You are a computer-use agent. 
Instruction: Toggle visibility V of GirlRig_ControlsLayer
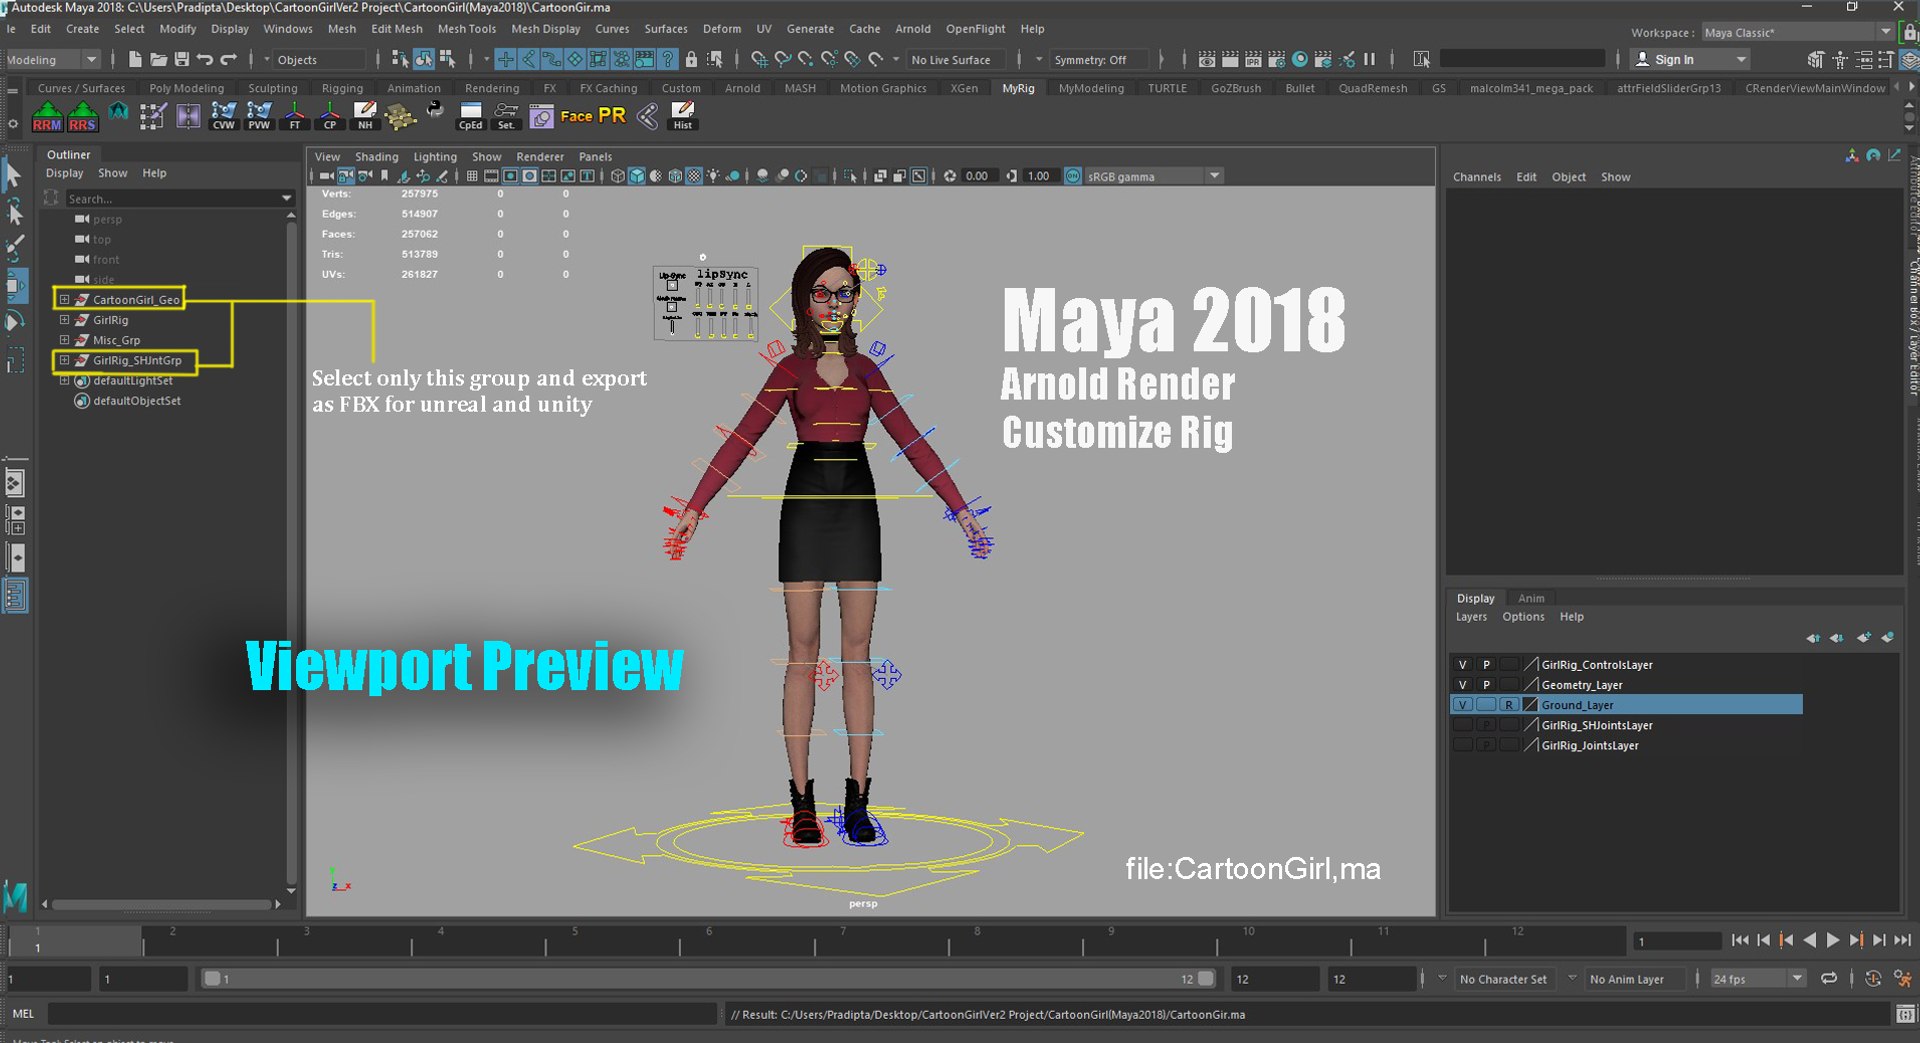point(1462,665)
